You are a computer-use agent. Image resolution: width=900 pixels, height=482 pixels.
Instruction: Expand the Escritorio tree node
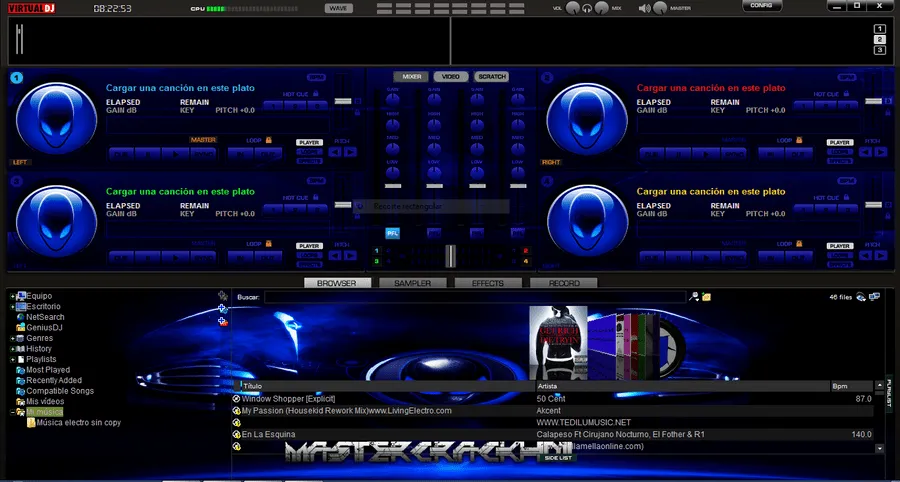(x=13, y=307)
